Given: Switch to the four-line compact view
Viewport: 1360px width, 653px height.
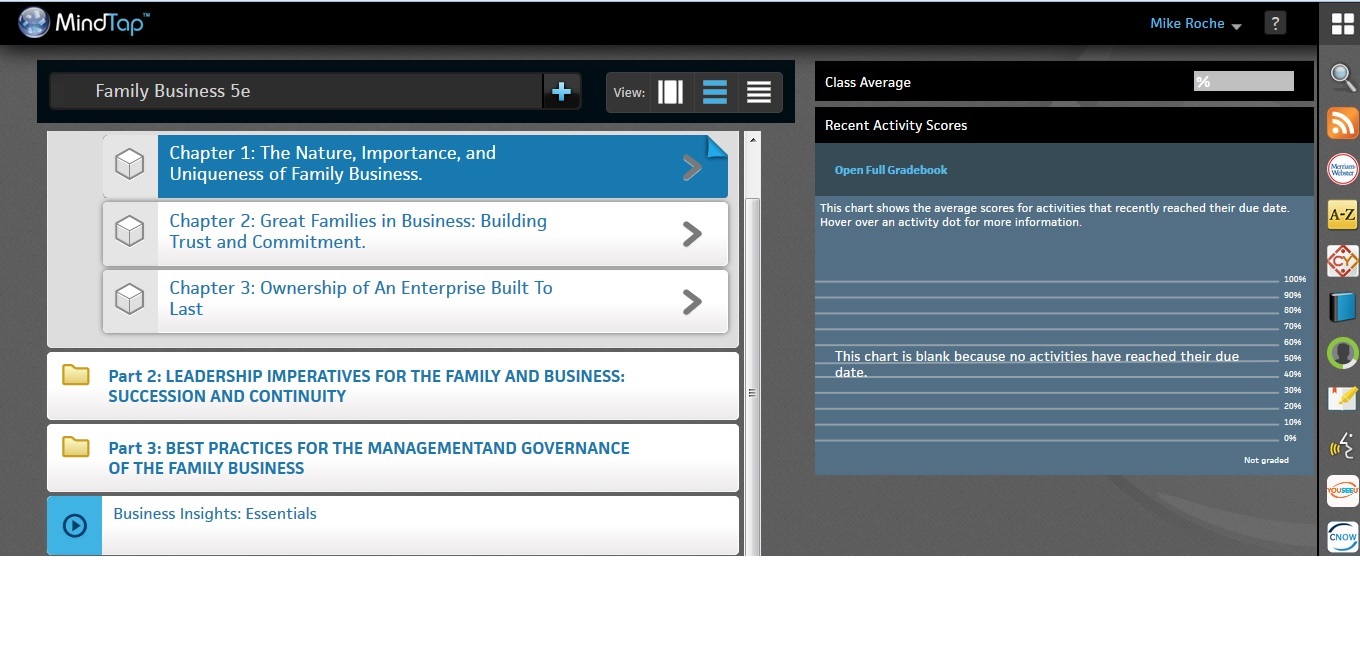Looking at the screenshot, I should pos(759,92).
